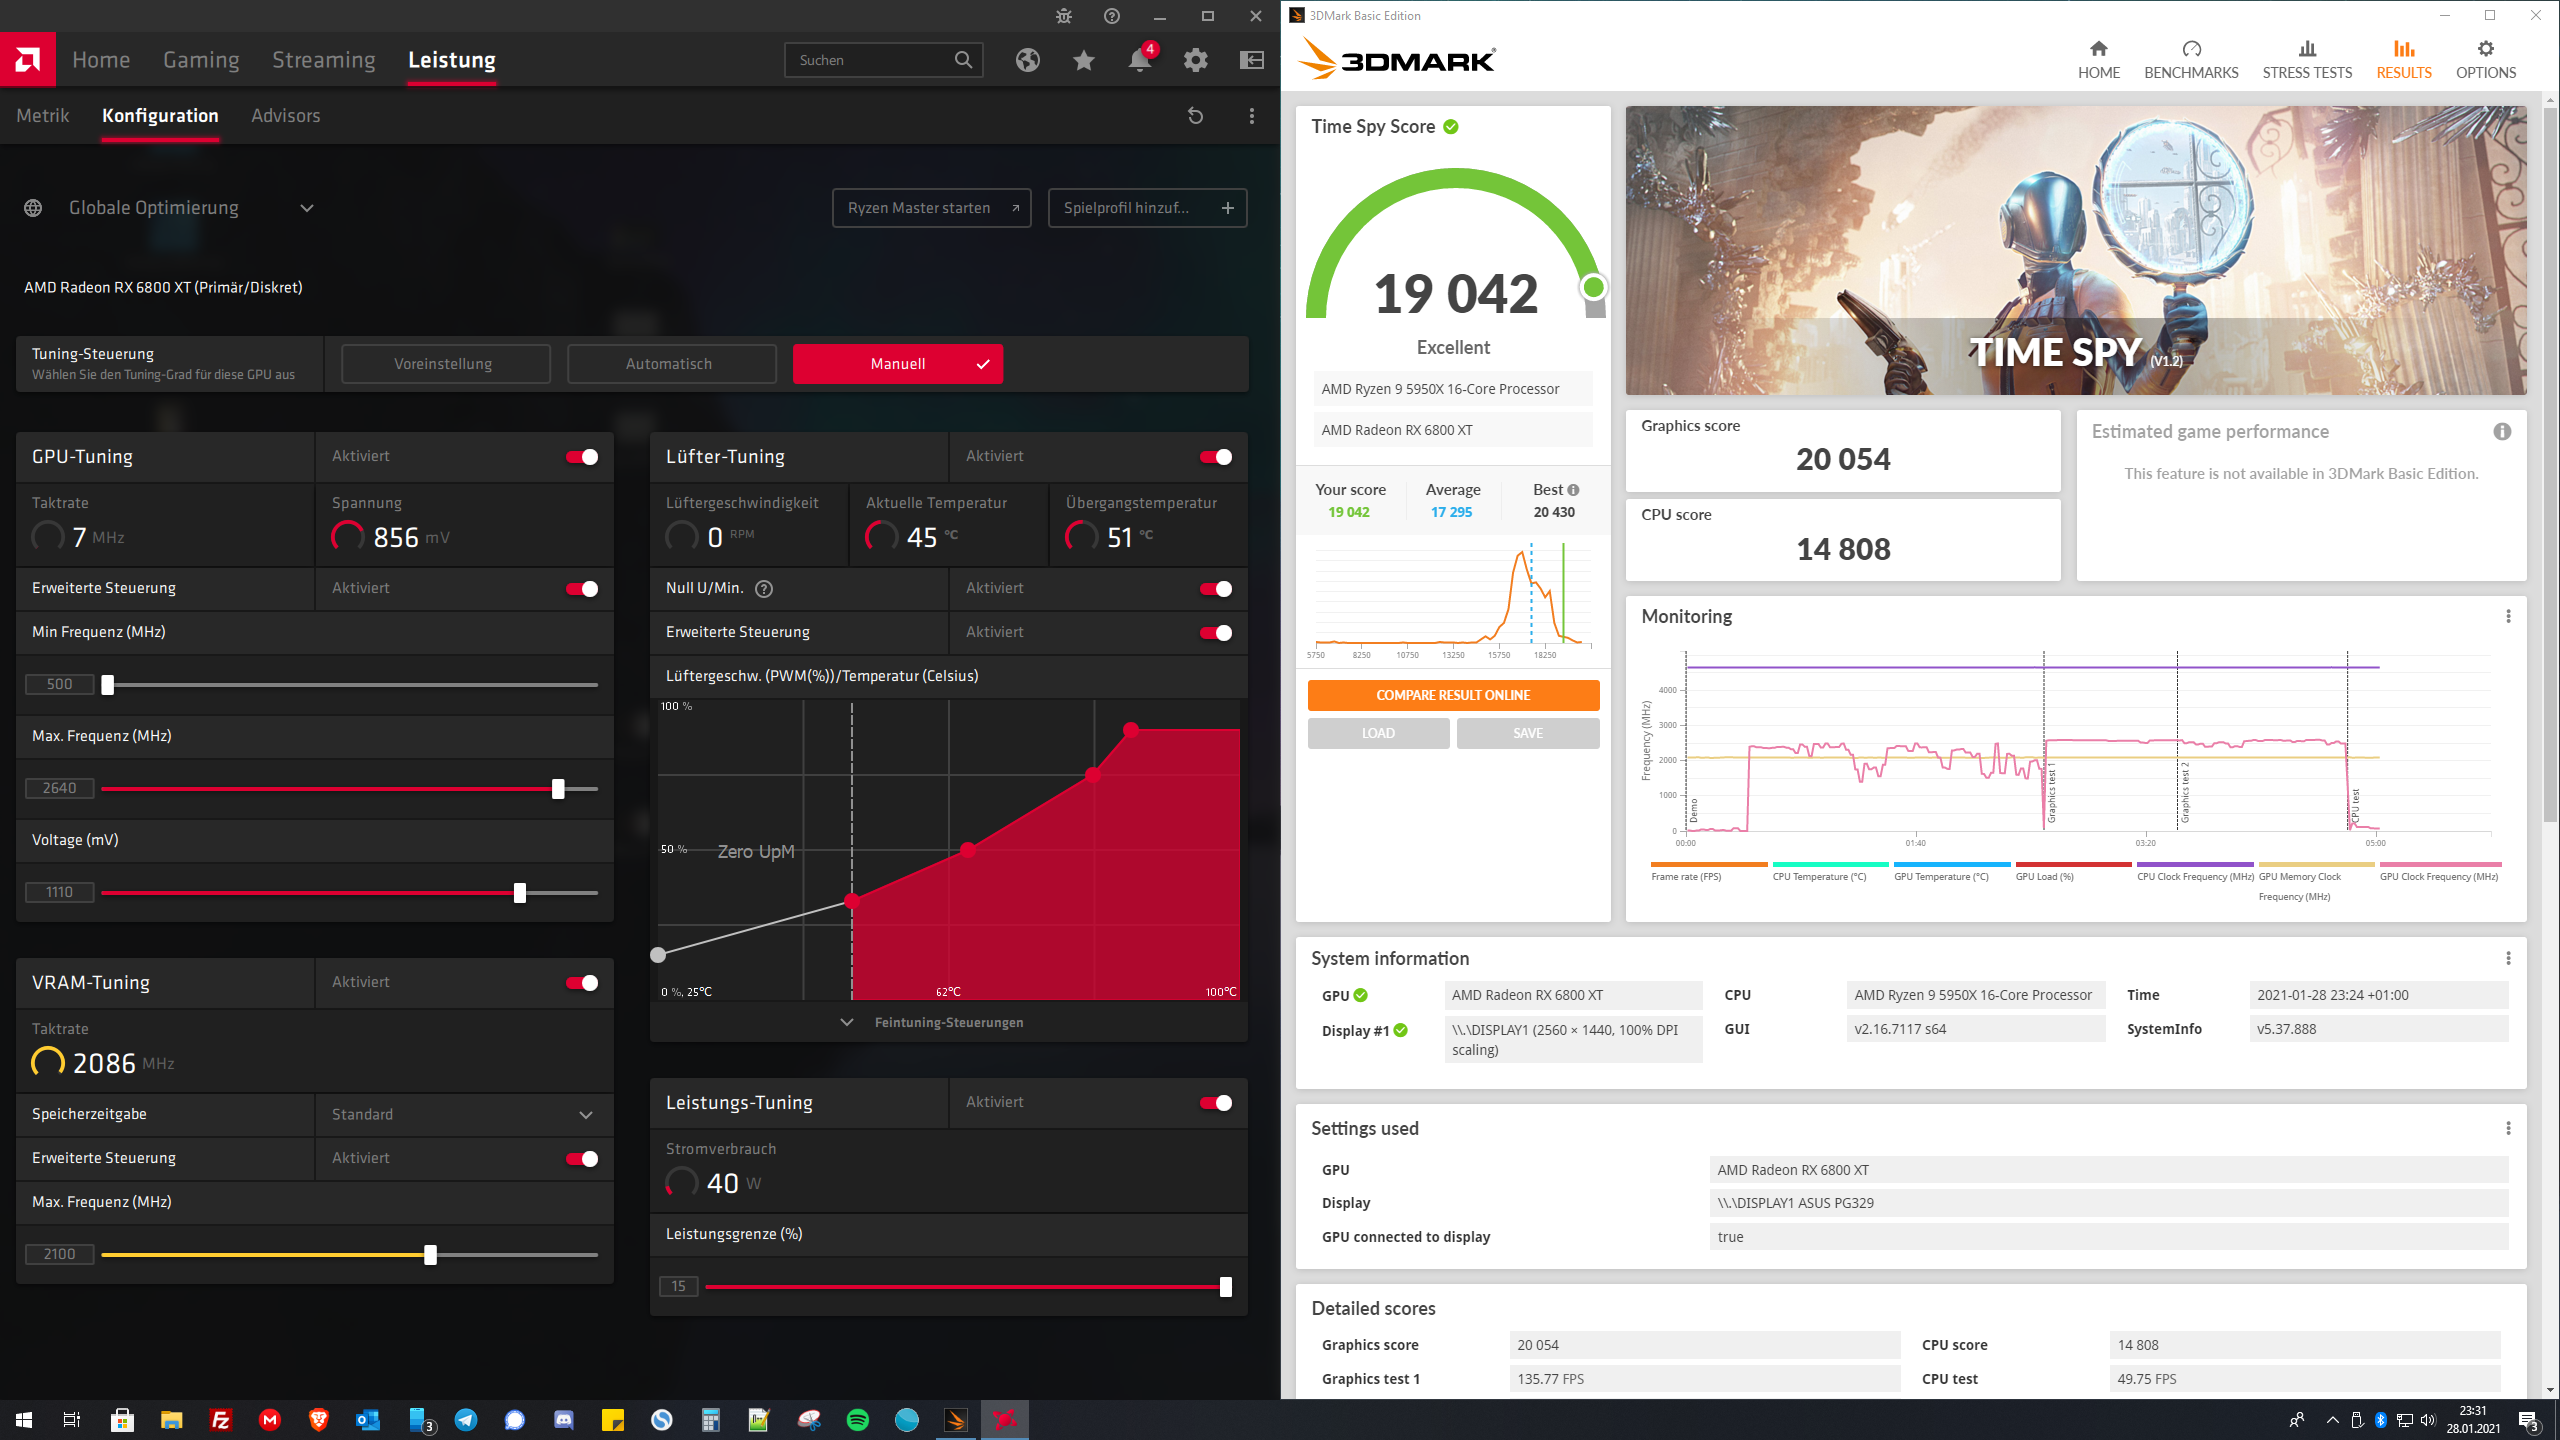
Task: Click the favorites star icon
Action: [1083, 60]
